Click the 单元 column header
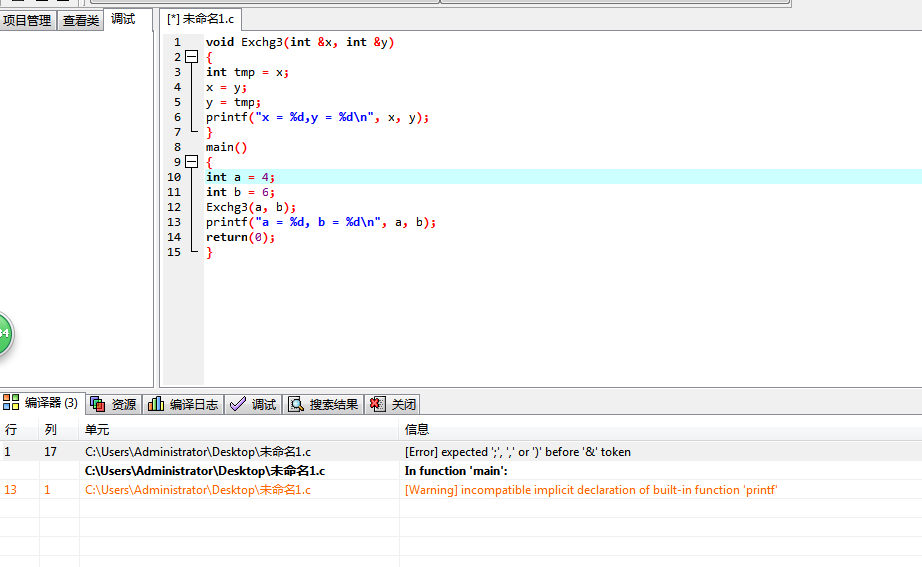922x567 pixels. (x=239, y=429)
